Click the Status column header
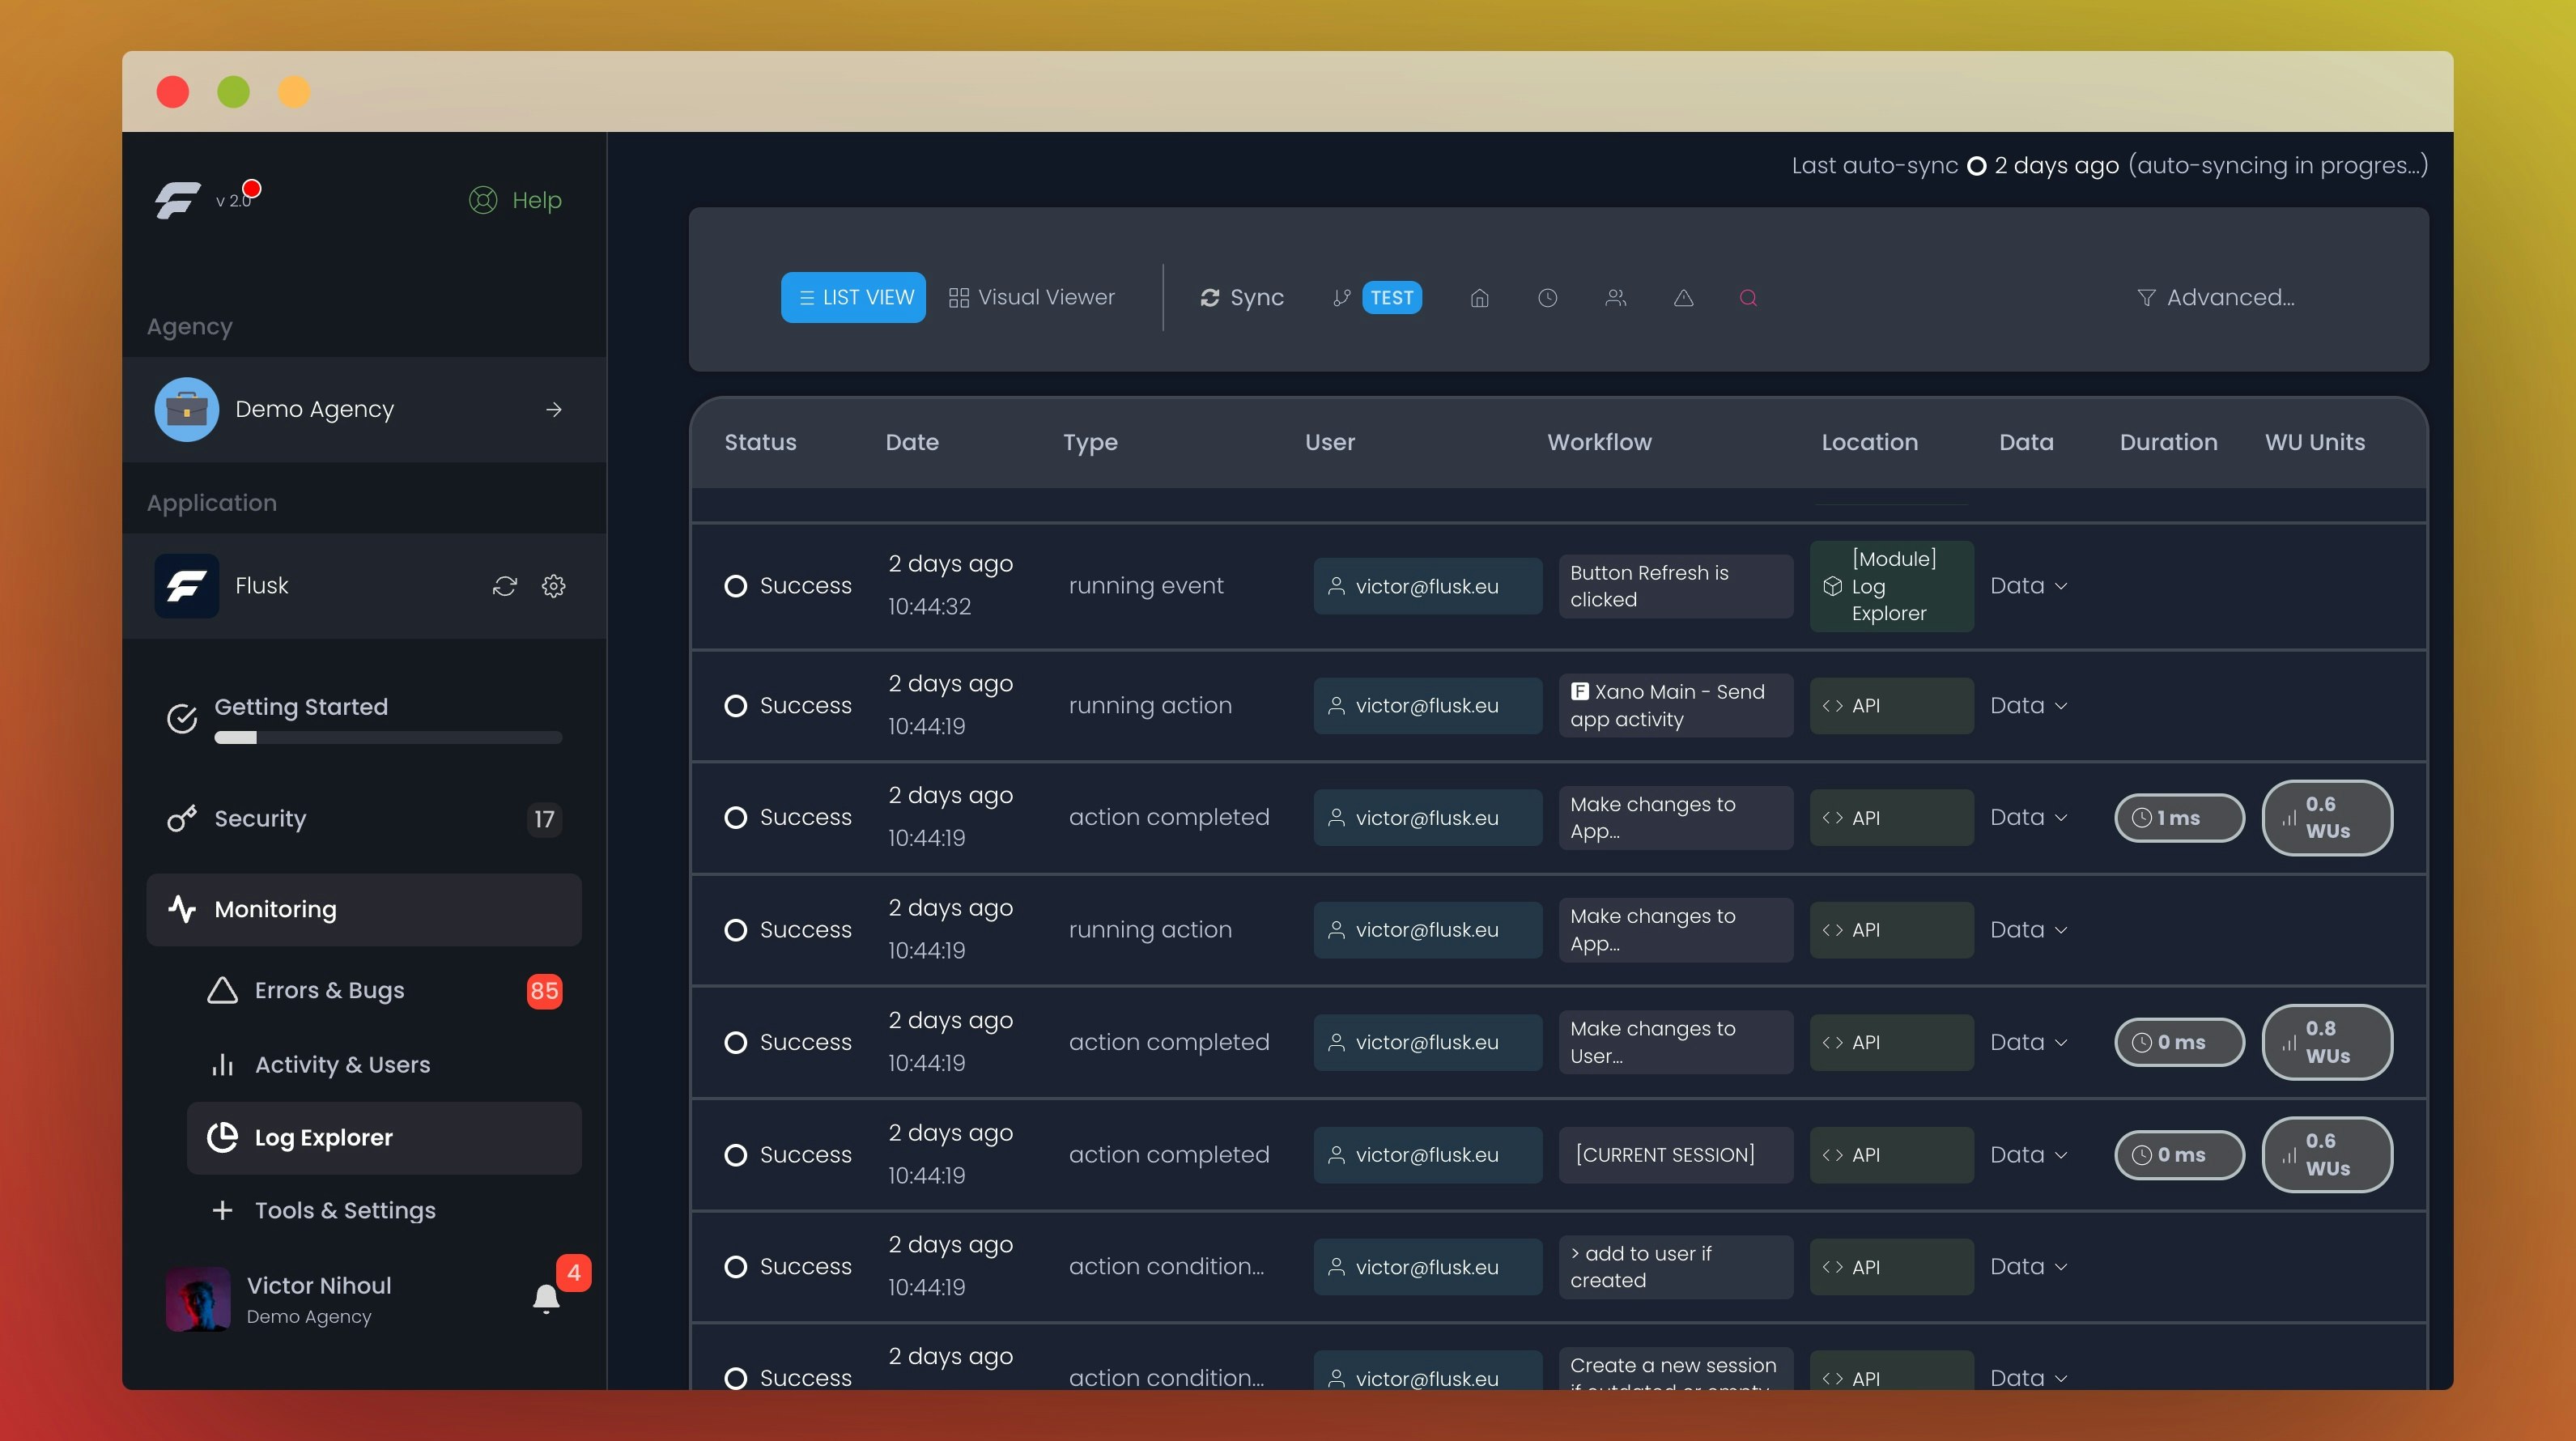Viewport: 2576px width, 1441px height. (760, 442)
